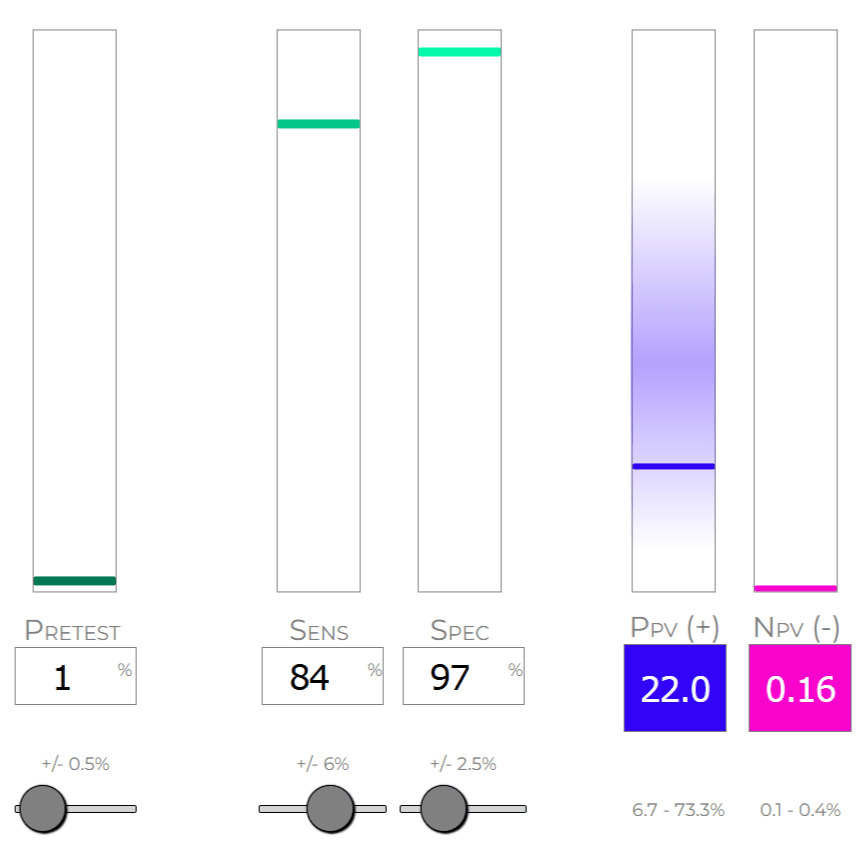Click the Sens label text
This screenshot has width=867, height=867.
319,631
